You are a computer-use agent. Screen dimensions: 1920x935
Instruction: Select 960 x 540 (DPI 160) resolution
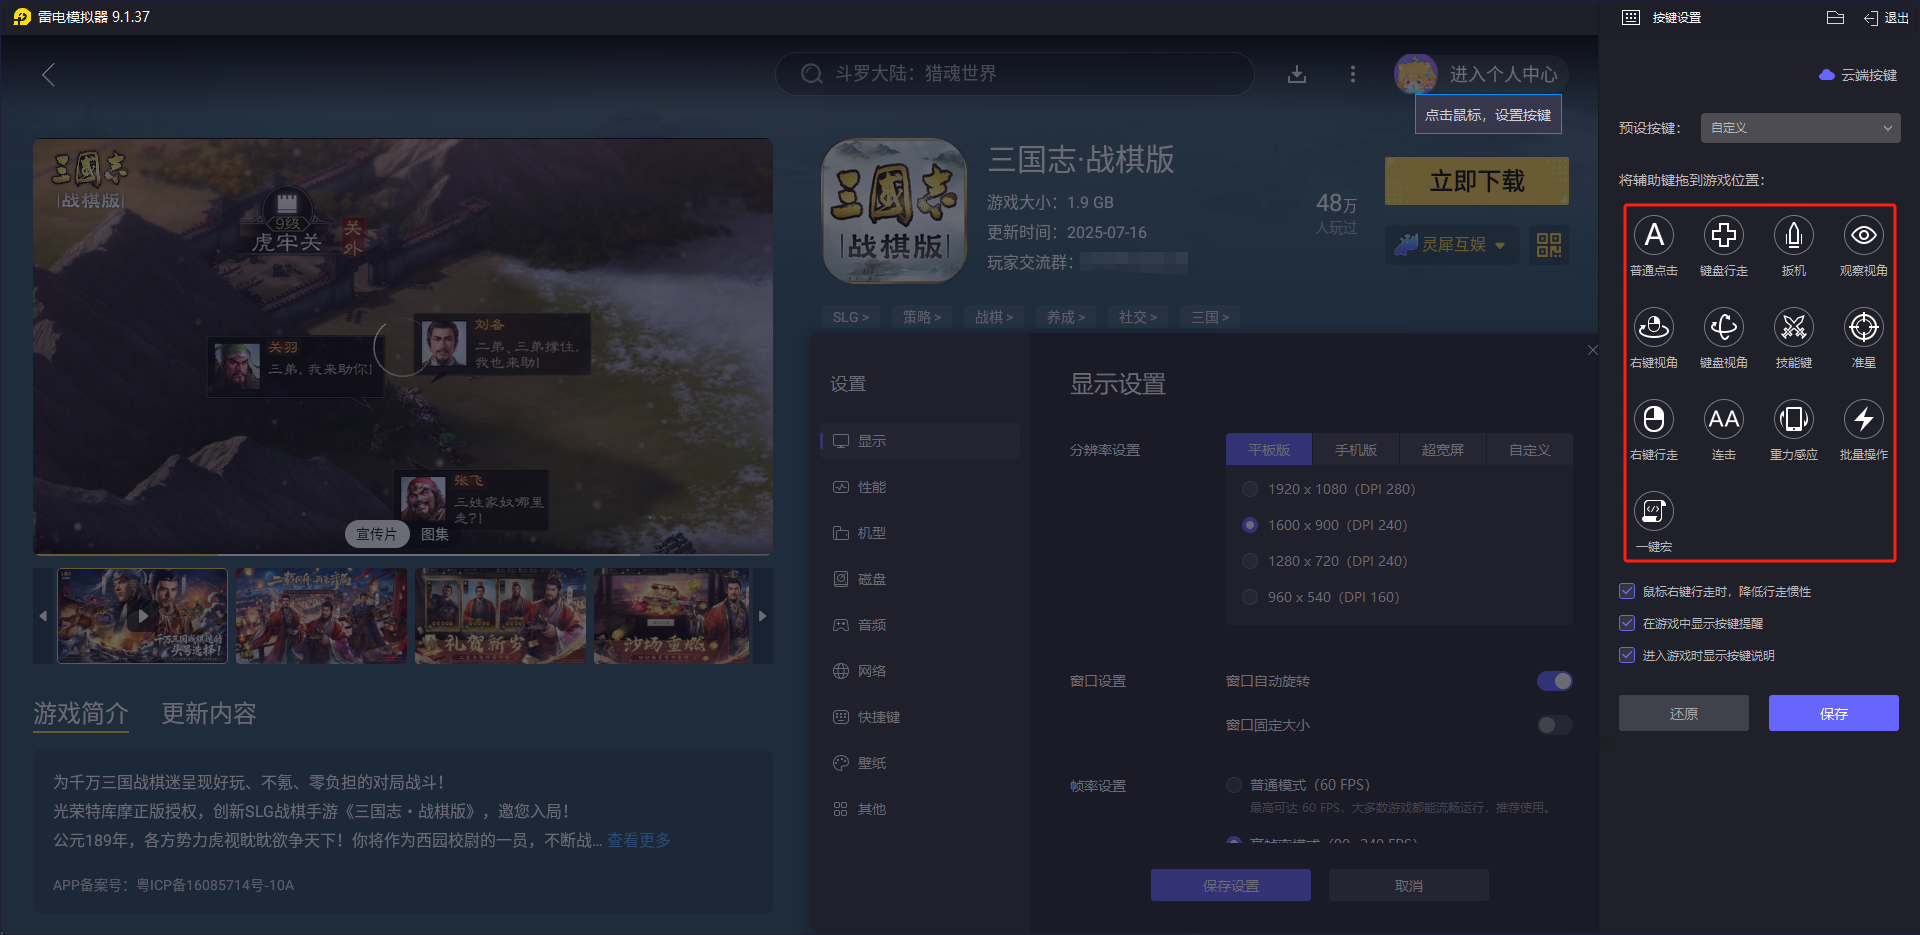[x=1250, y=597]
